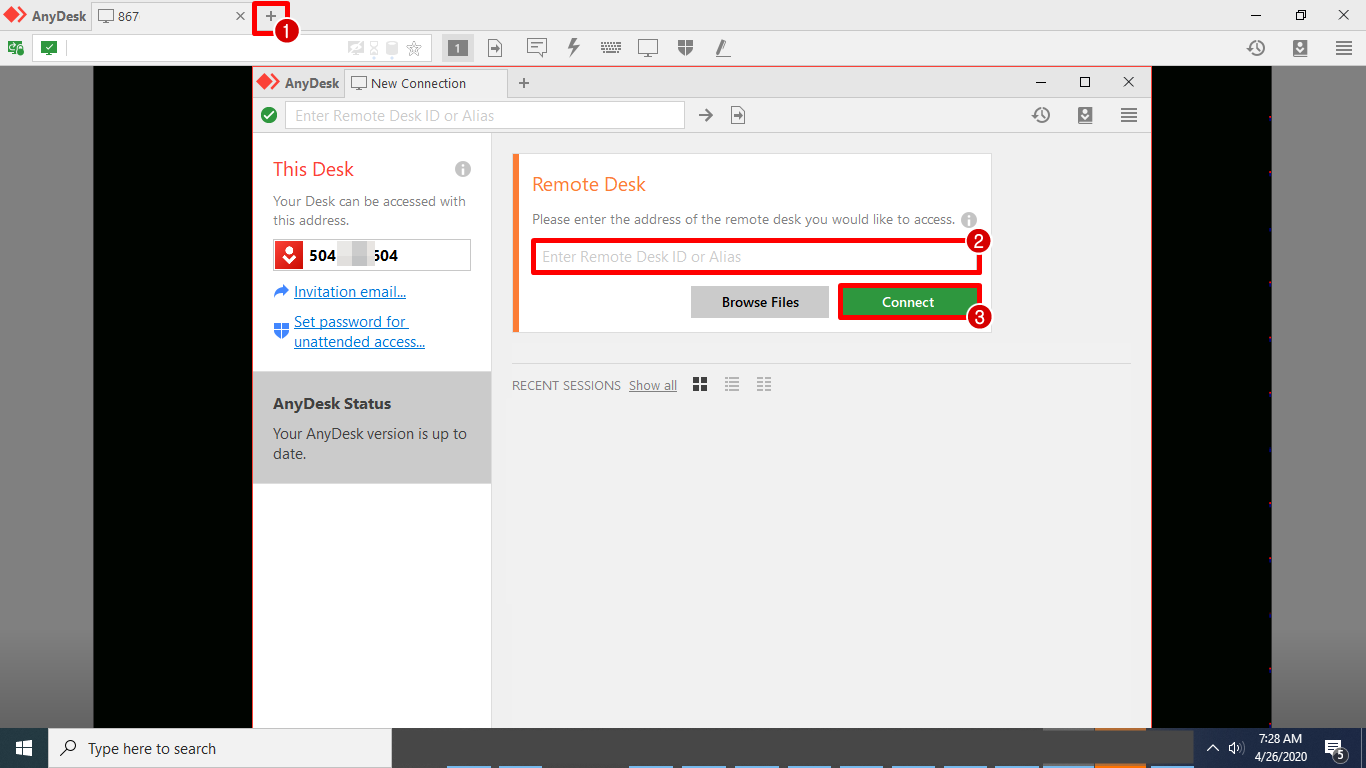The width and height of the screenshot is (1366, 768).
Task: Click the red AnyDesk icon beside desk ID
Action: pyautogui.click(x=289, y=256)
